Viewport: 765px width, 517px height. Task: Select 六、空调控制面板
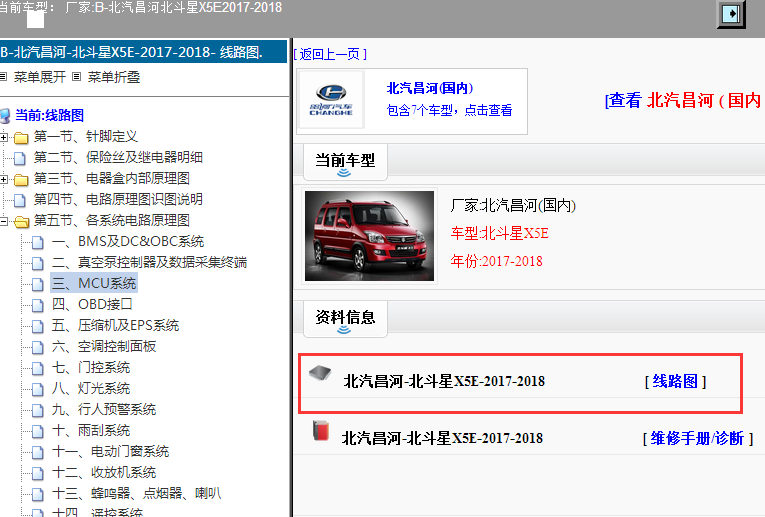click(104, 346)
